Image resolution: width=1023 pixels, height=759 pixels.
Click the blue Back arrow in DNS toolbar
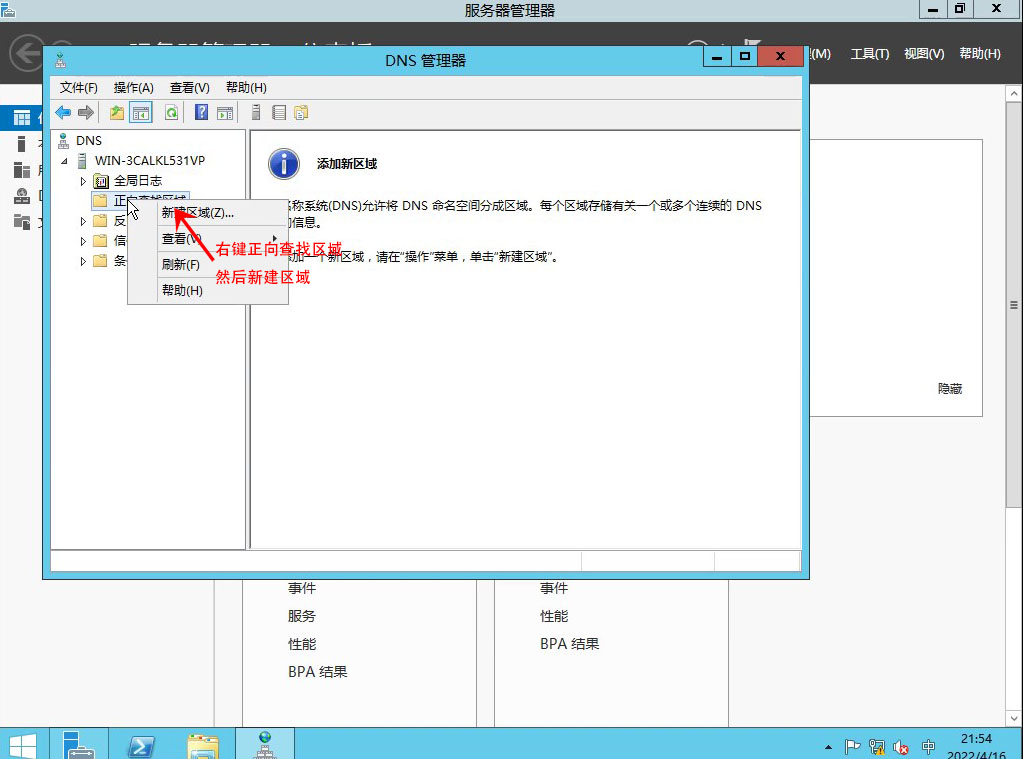(63, 113)
